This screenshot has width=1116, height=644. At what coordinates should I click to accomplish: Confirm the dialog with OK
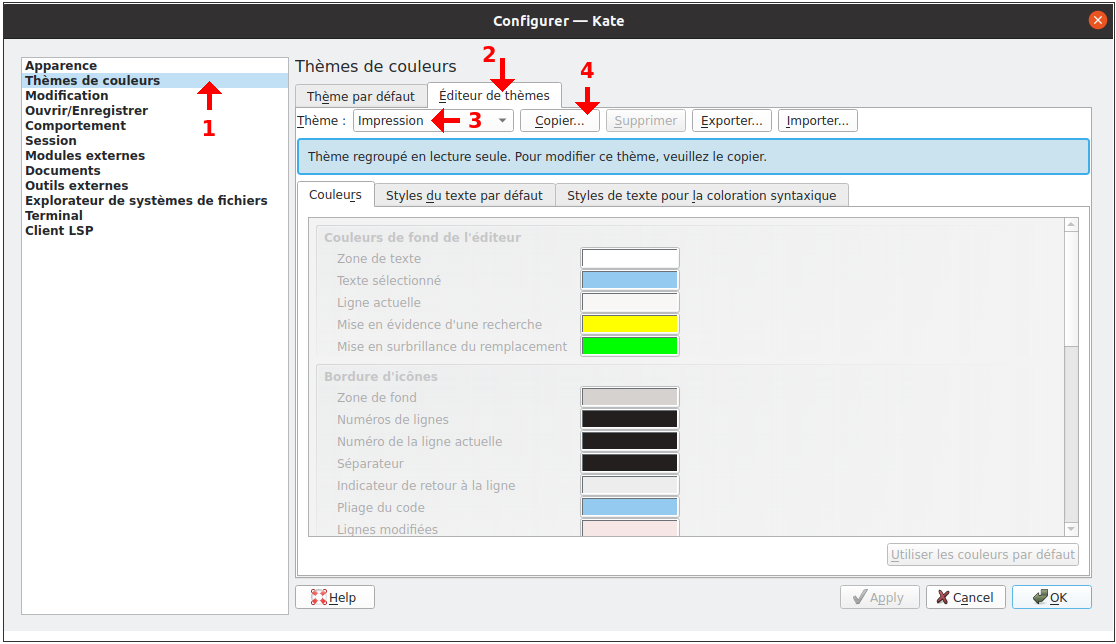tap(1052, 597)
